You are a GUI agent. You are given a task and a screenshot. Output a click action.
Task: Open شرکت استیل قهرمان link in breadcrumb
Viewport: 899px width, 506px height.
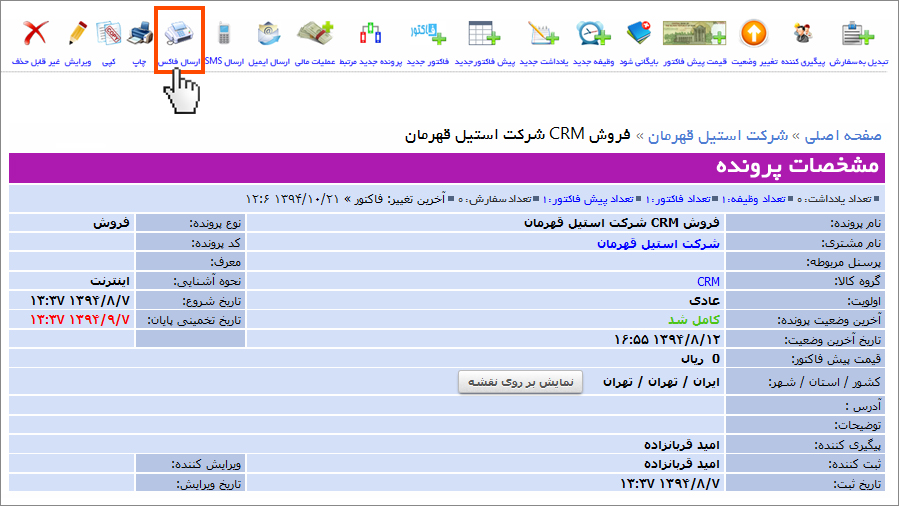click(718, 136)
